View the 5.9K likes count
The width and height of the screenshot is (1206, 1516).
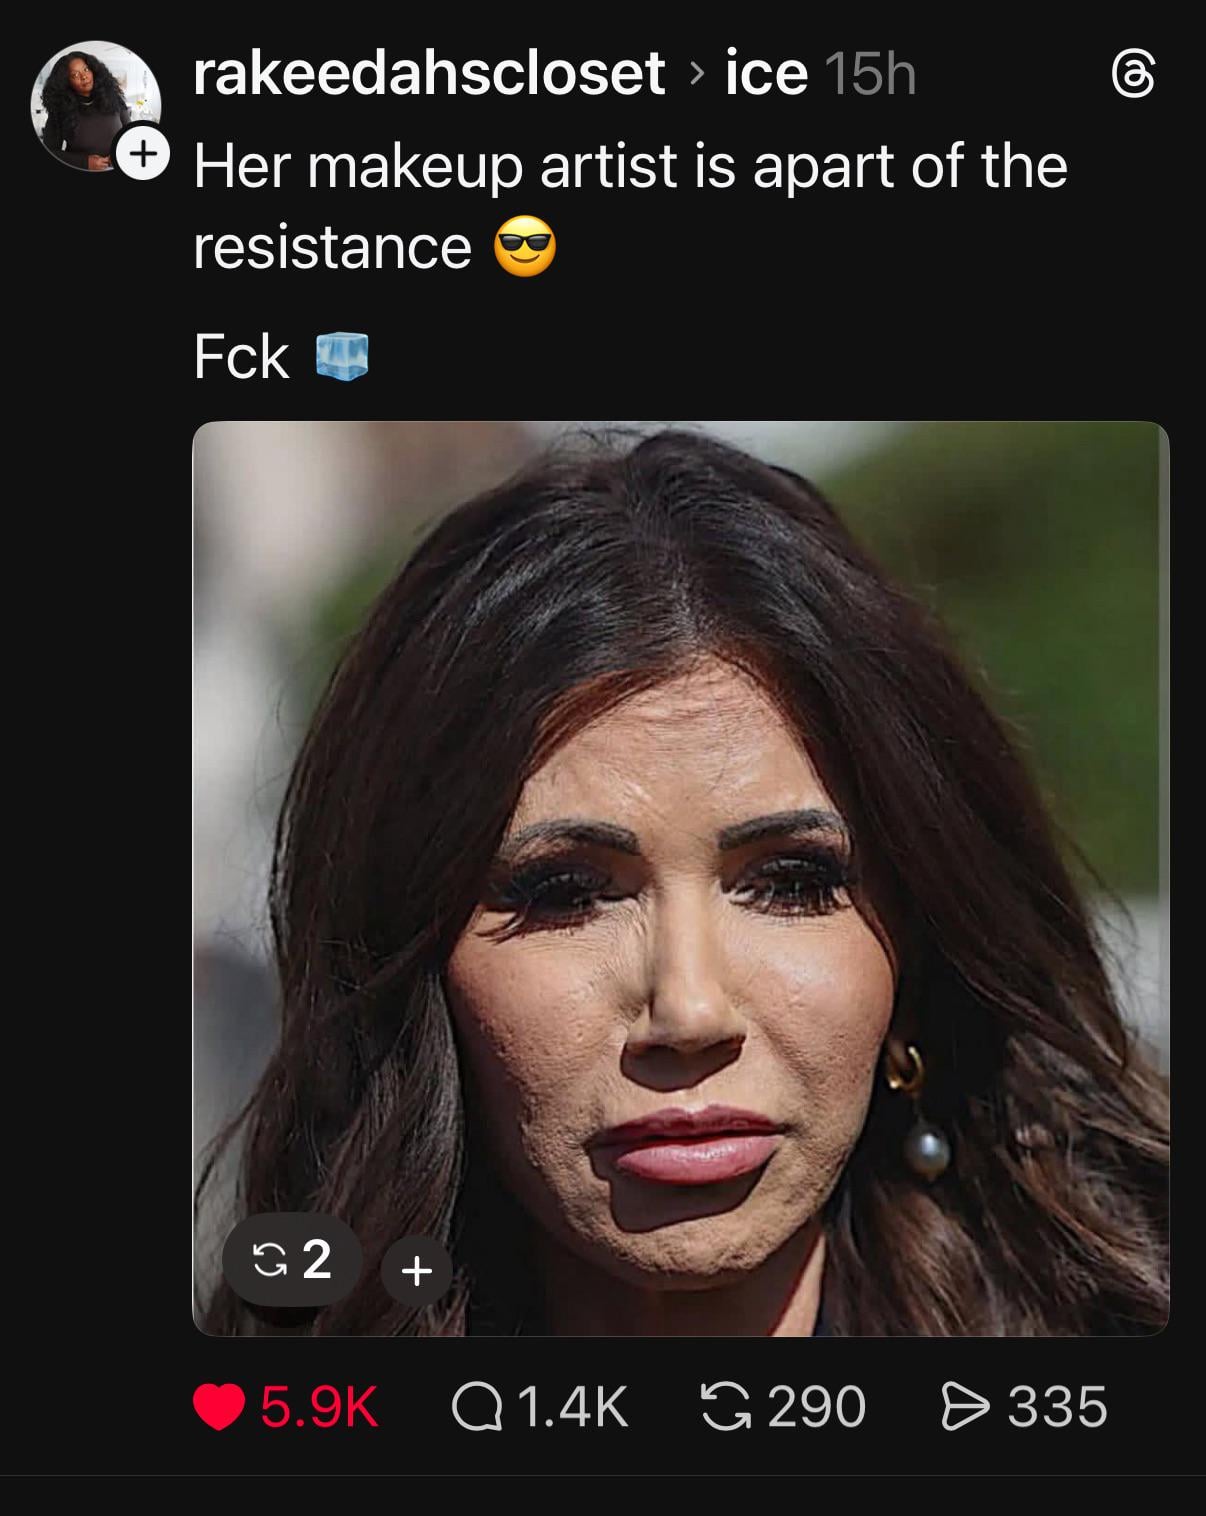pyautogui.click(x=319, y=1408)
